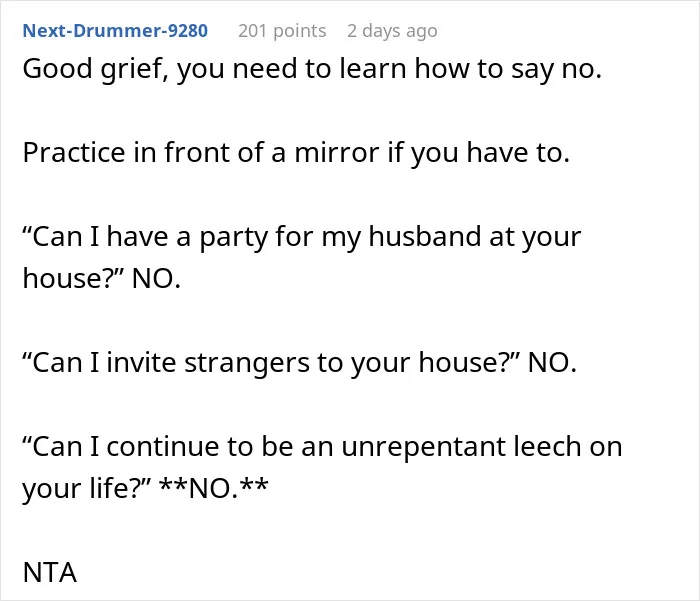Click the your life?” text on the last quote
This screenshot has height=601, width=700.
87,488
